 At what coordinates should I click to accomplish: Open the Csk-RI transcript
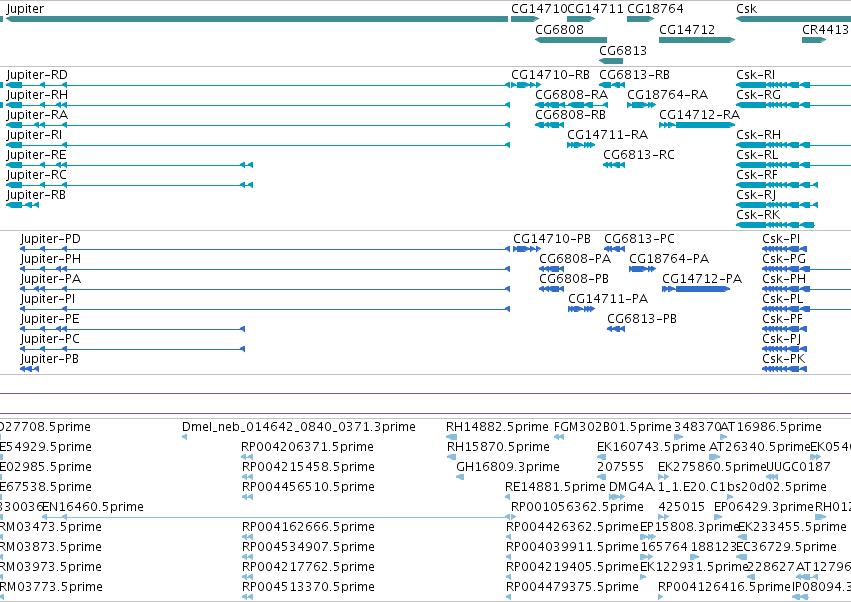(755, 74)
